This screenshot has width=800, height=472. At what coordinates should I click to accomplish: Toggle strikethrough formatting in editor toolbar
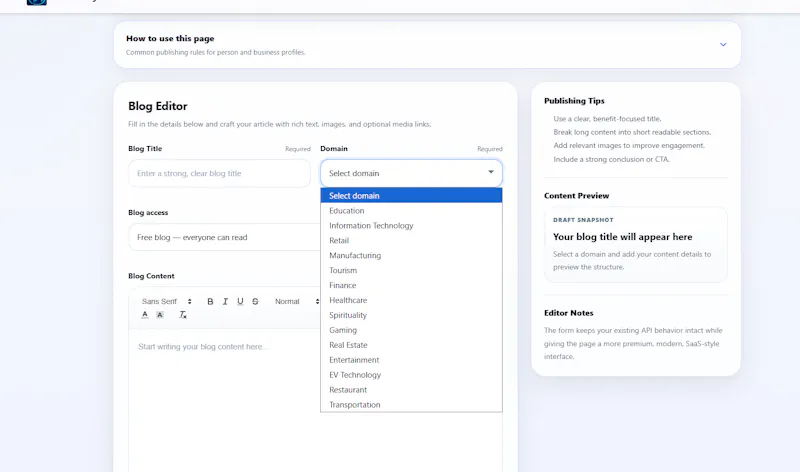point(255,302)
